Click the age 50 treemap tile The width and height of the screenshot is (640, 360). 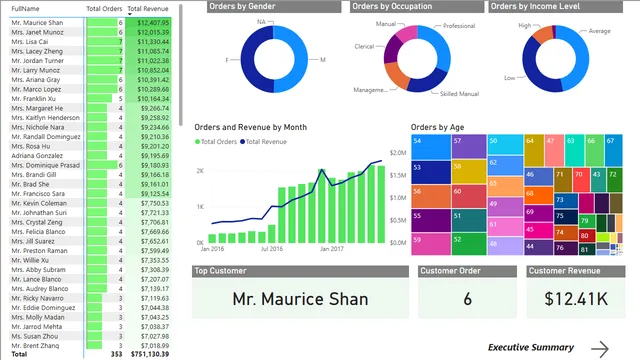[x=505, y=144]
